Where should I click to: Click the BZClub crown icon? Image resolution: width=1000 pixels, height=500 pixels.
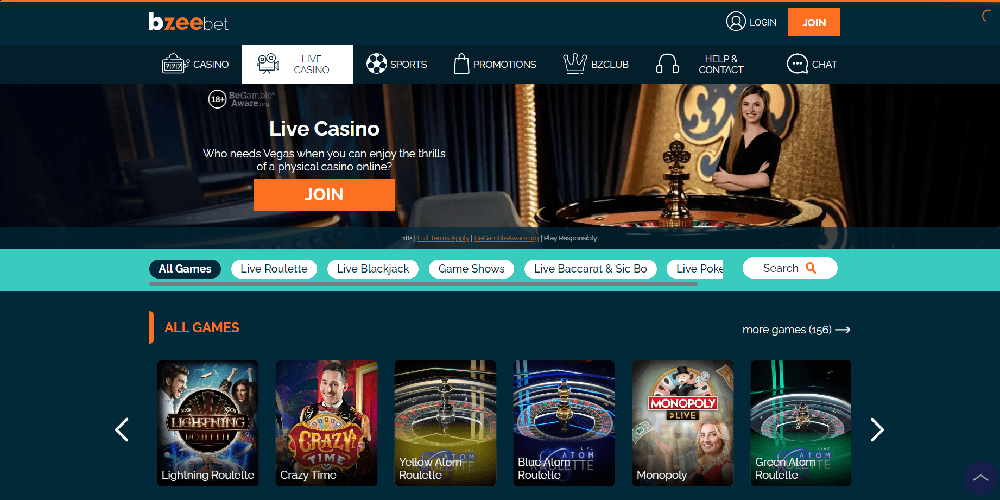[575, 64]
